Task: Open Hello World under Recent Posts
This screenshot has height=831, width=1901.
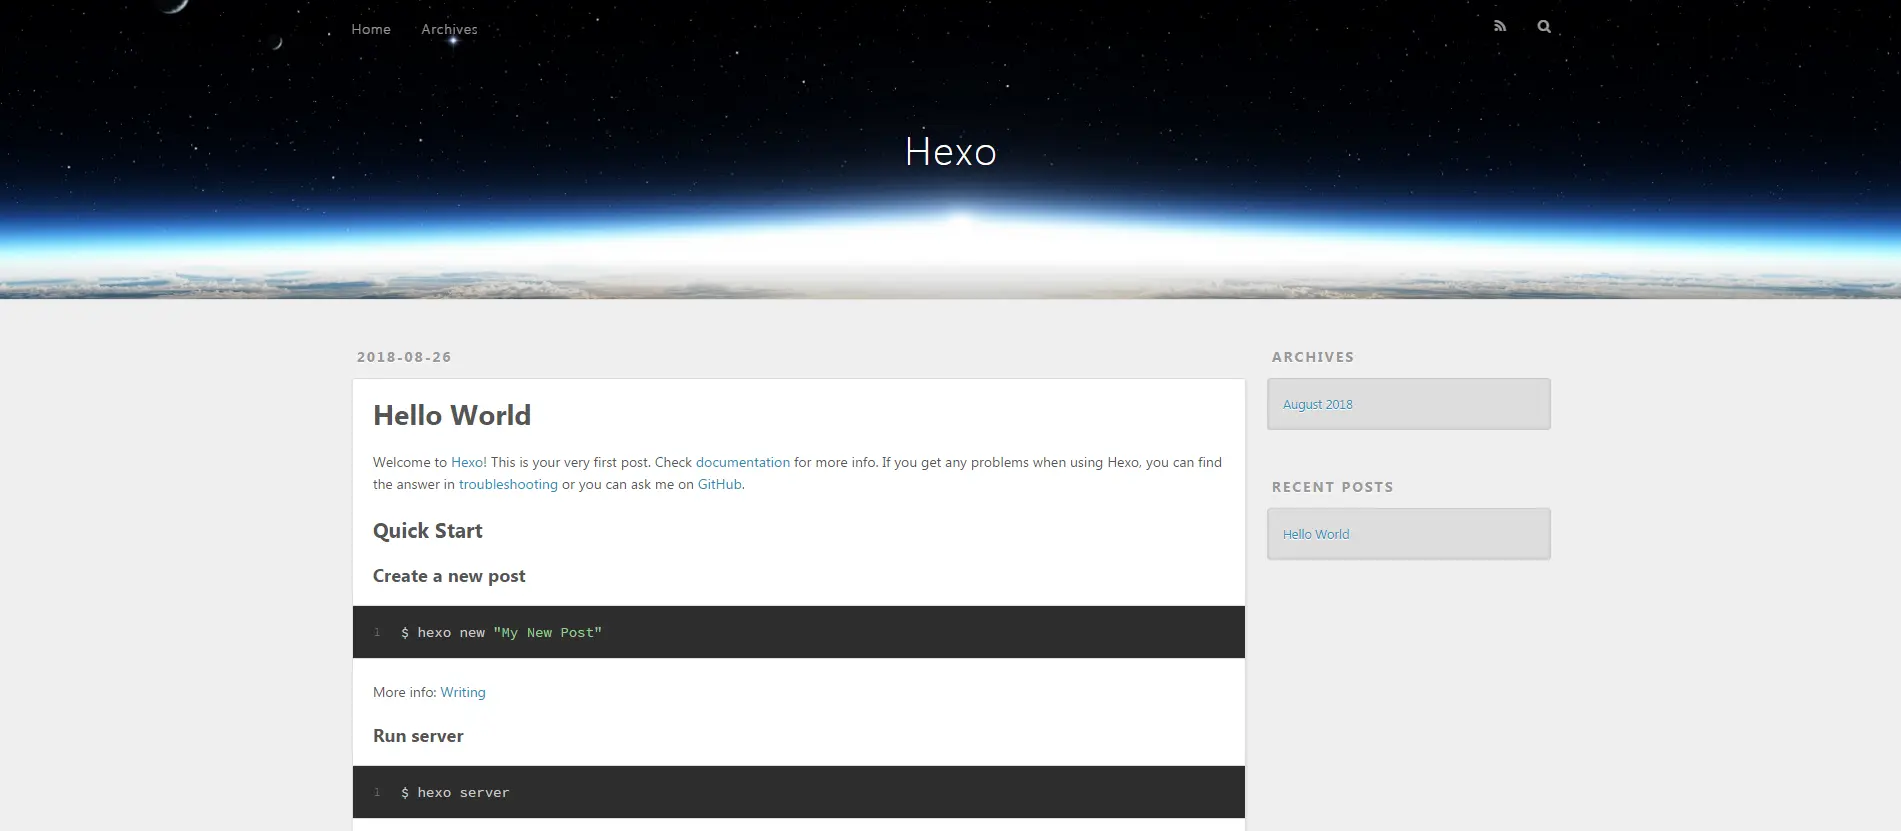Action: pyautogui.click(x=1316, y=534)
